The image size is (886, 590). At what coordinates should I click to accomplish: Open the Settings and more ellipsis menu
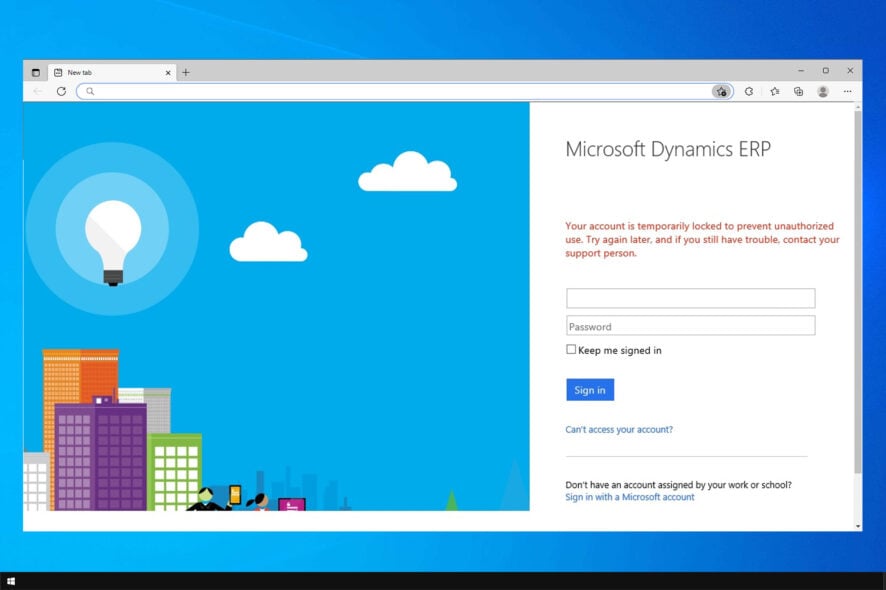[847, 91]
